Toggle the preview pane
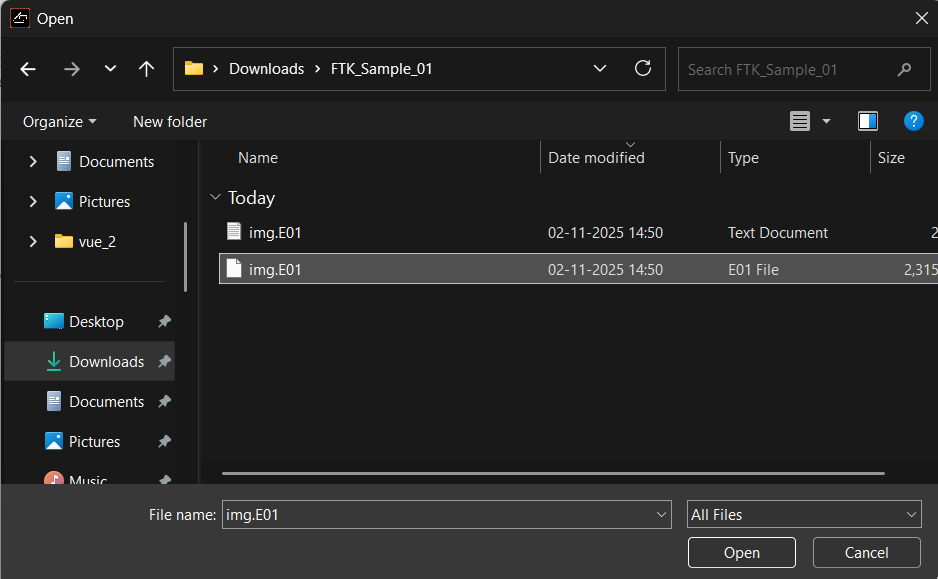 click(868, 121)
